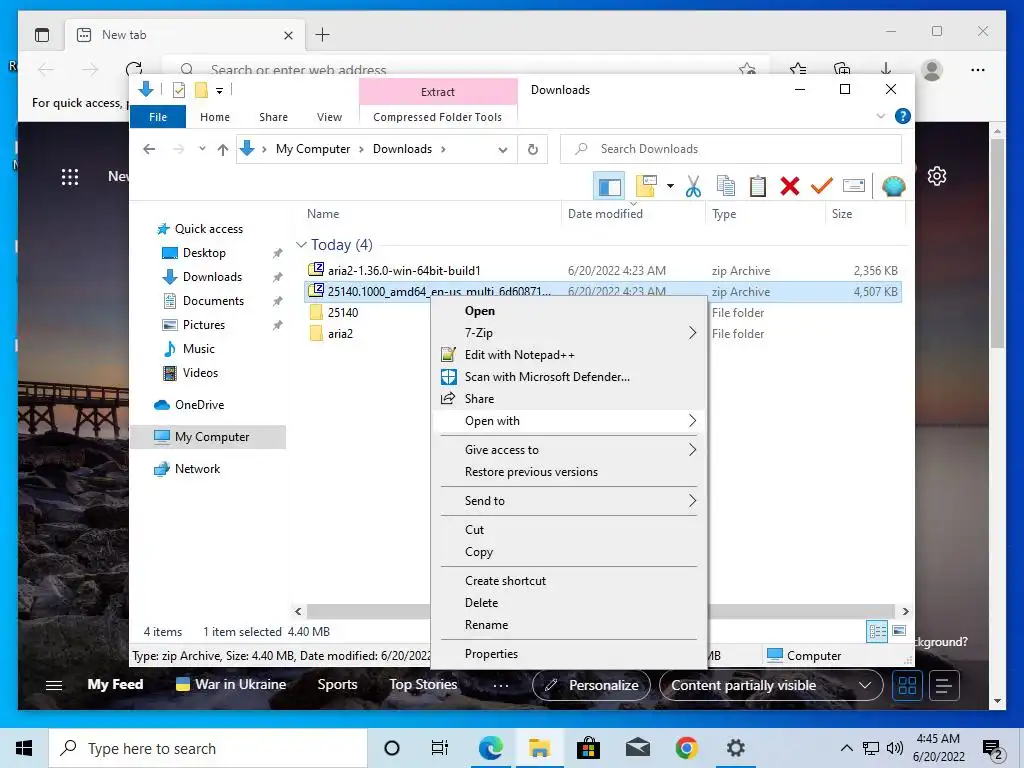Expand address bar history dropdown
Image resolution: width=1024 pixels, height=768 pixels.
click(502, 150)
